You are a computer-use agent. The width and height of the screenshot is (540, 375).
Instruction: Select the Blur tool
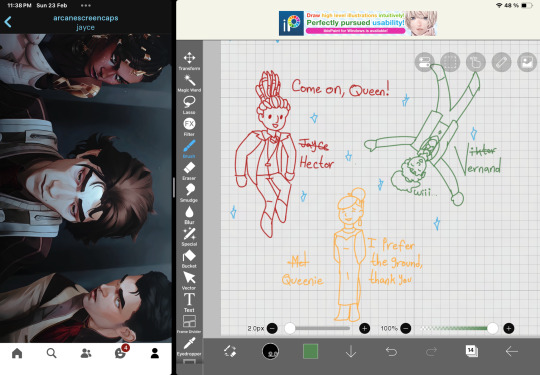[189, 215]
